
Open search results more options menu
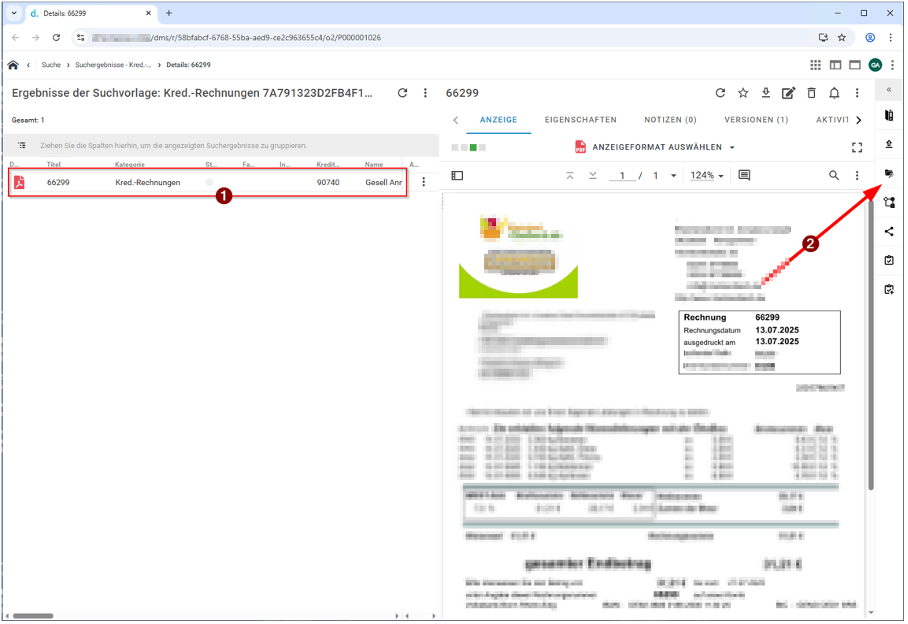(x=425, y=93)
